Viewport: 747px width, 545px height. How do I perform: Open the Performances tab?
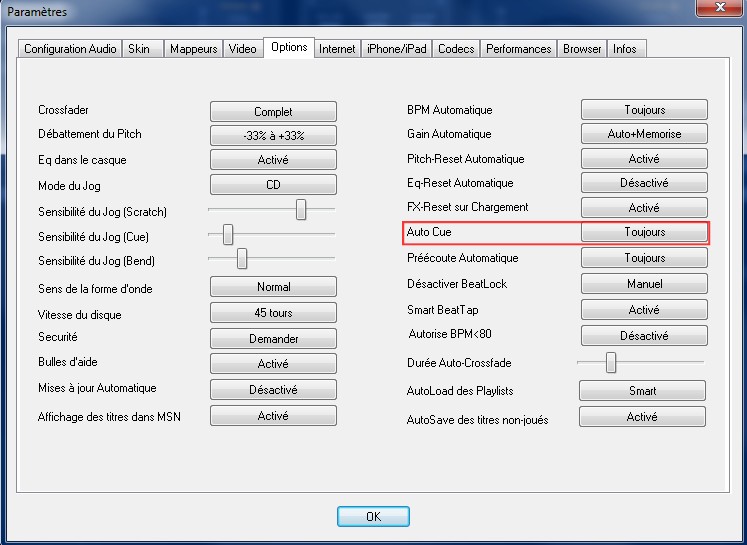pyautogui.click(x=518, y=49)
